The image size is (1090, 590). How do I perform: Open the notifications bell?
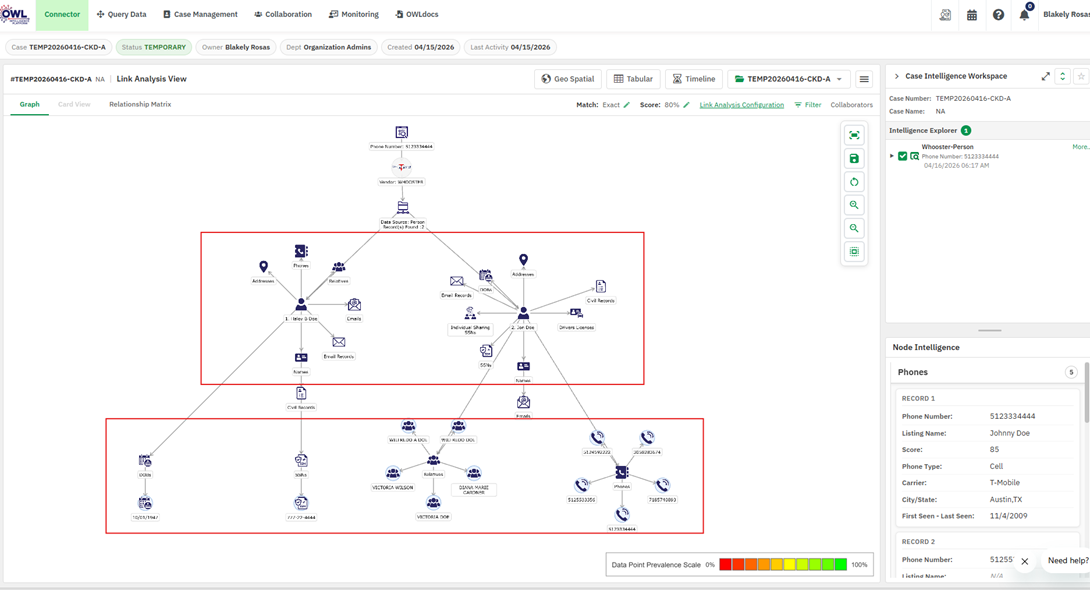click(x=1025, y=15)
